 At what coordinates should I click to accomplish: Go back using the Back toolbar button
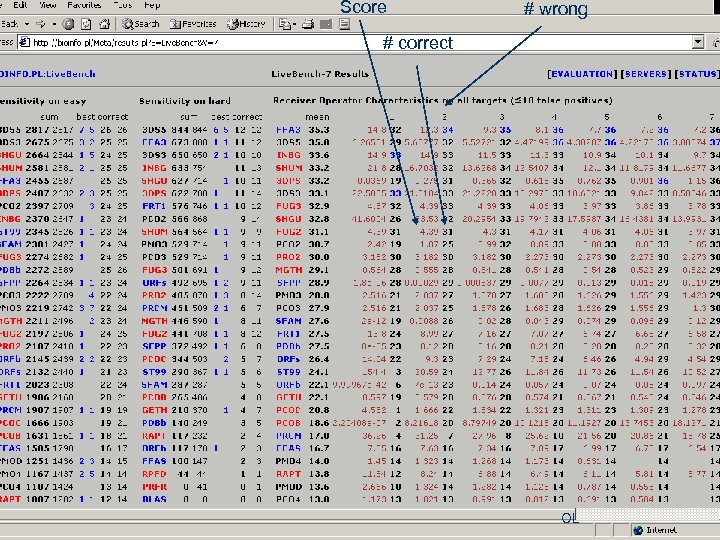tap(9, 23)
